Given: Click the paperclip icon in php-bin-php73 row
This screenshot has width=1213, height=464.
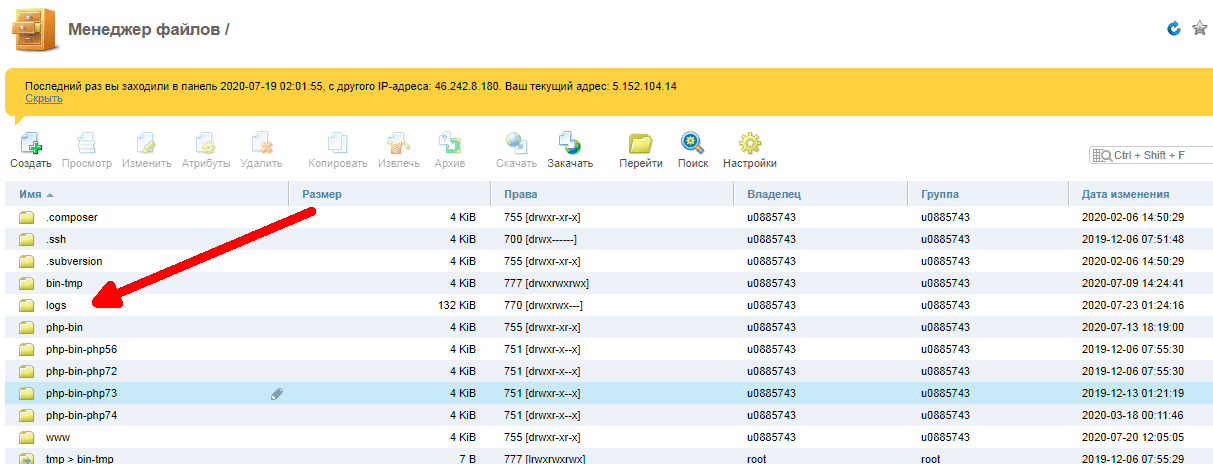Looking at the screenshot, I should pos(277,394).
